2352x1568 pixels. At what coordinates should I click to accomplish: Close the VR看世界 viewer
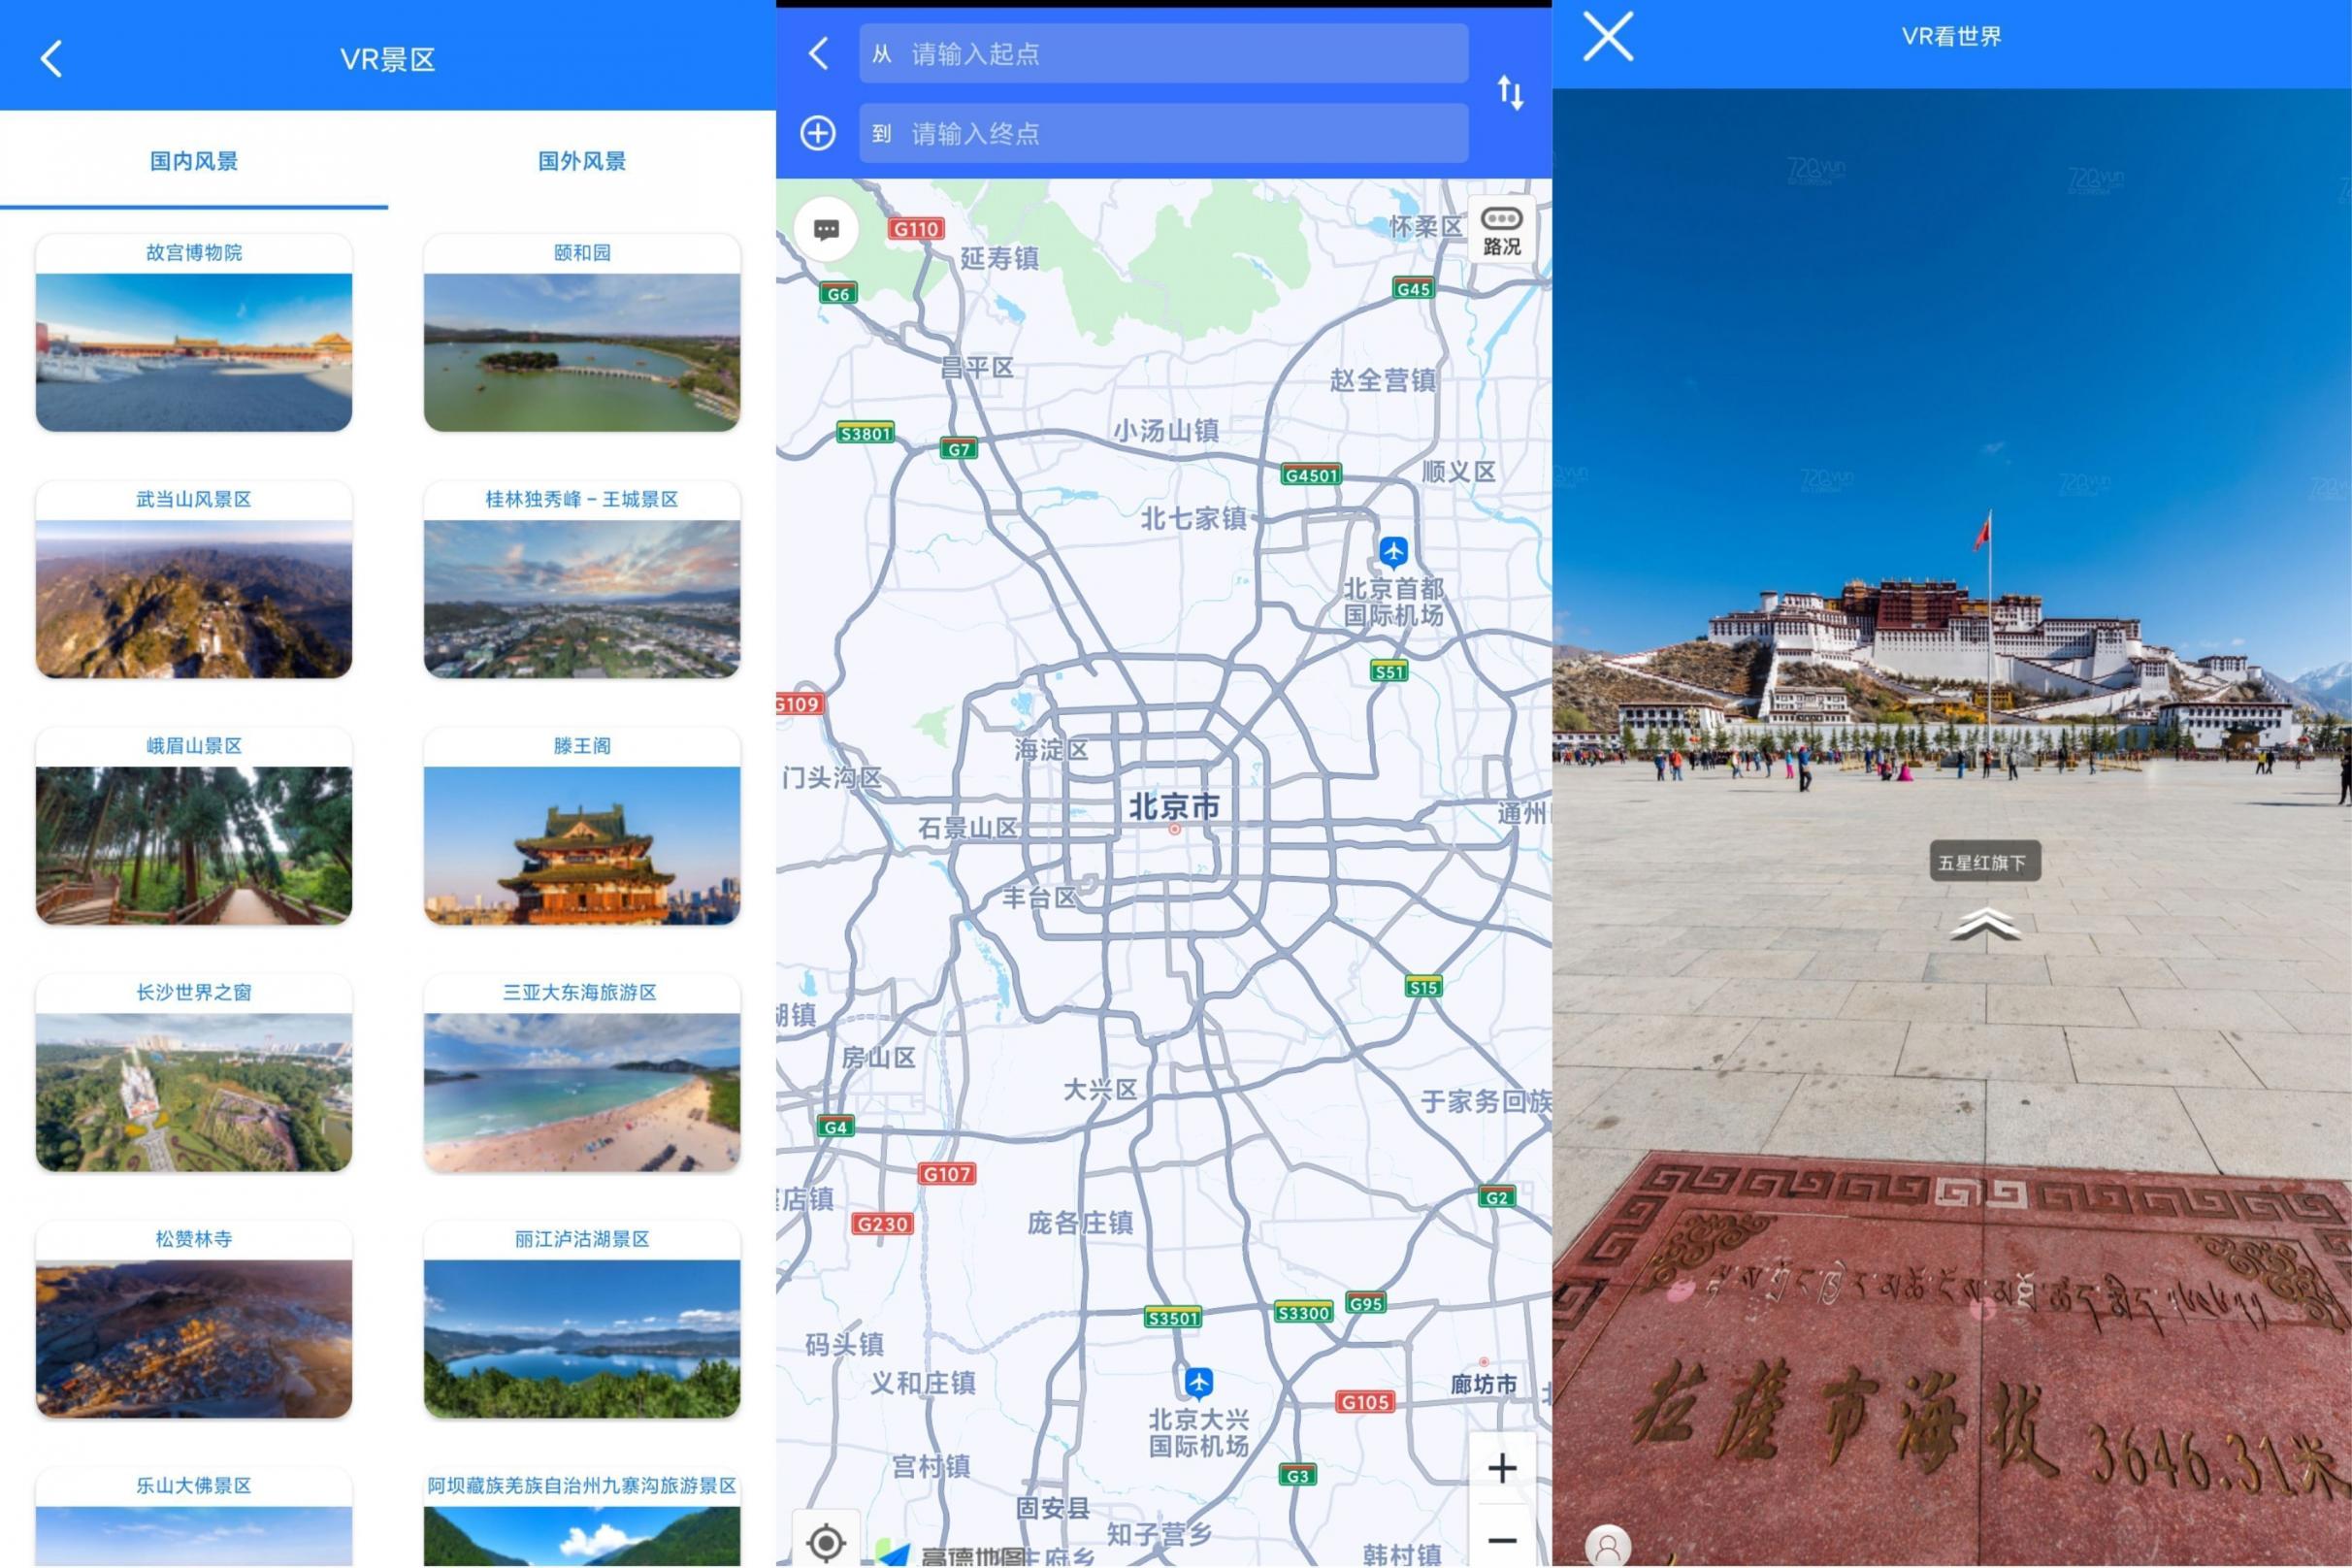(x=1608, y=37)
